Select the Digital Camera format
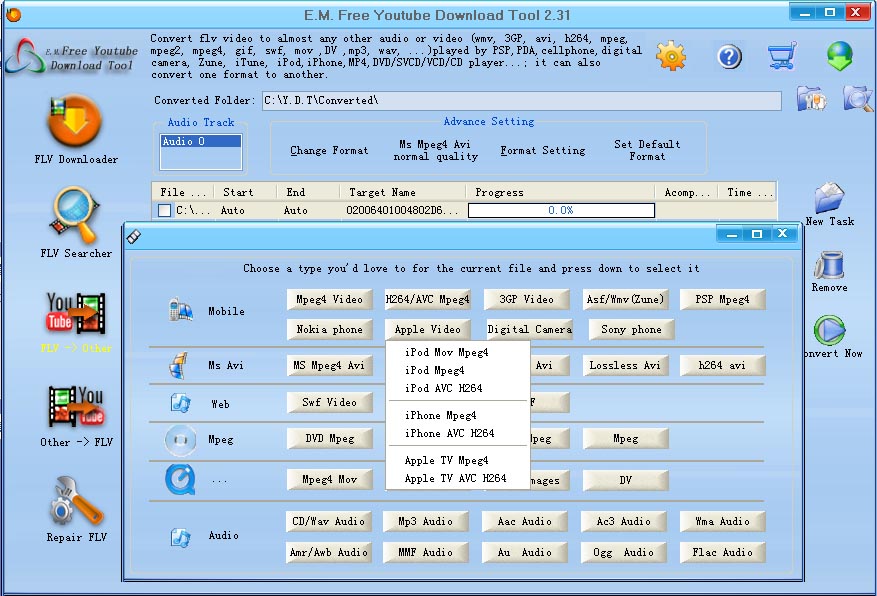Image resolution: width=877 pixels, height=596 pixels. point(530,329)
